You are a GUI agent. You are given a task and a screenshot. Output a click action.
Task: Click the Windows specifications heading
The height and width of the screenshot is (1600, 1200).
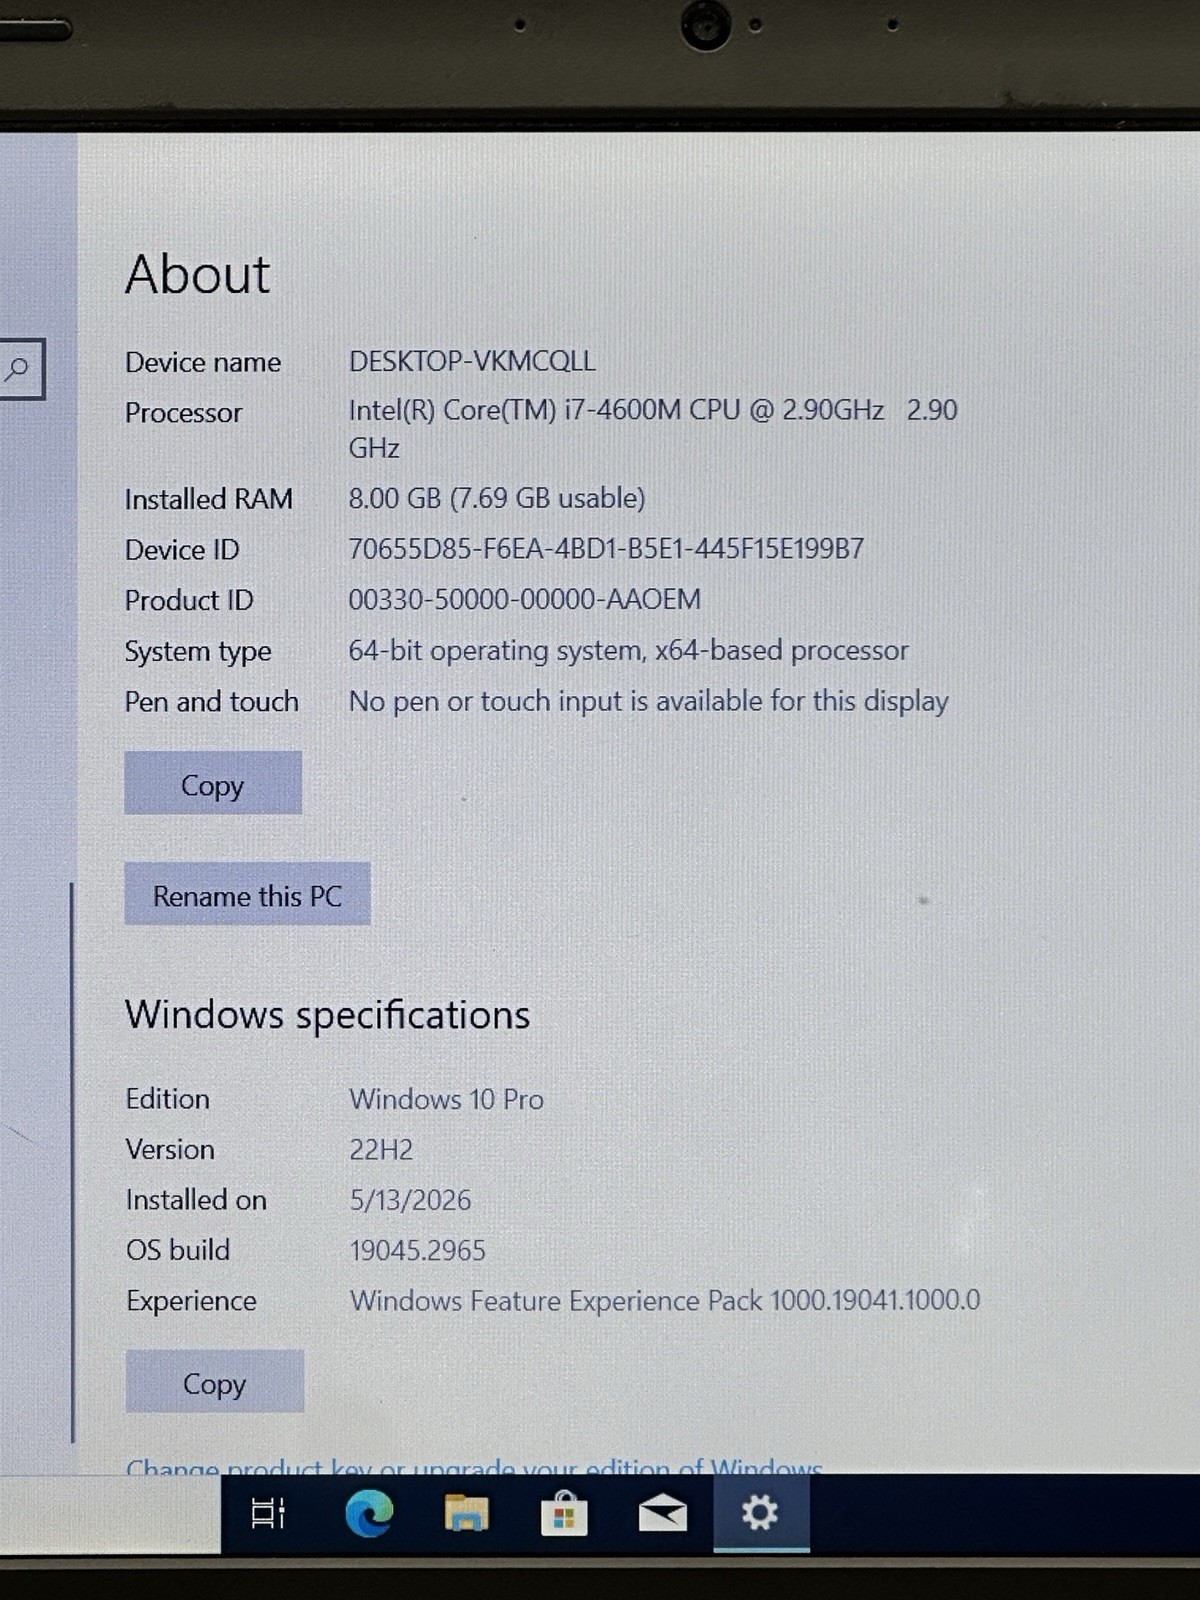click(327, 1015)
